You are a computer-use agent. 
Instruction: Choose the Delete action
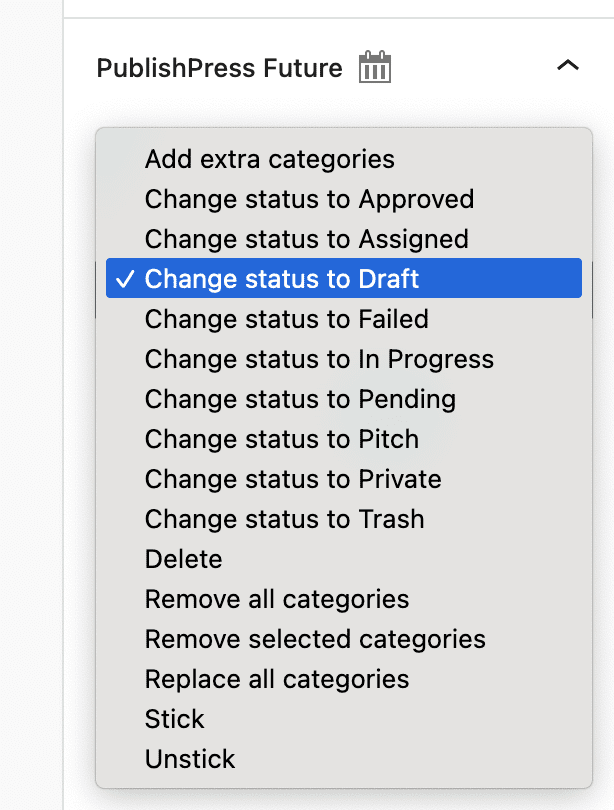point(184,559)
